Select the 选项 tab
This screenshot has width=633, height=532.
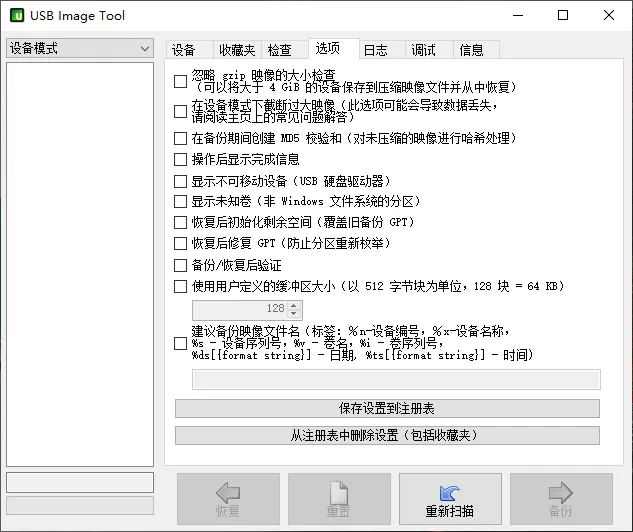[x=333, y=48]
